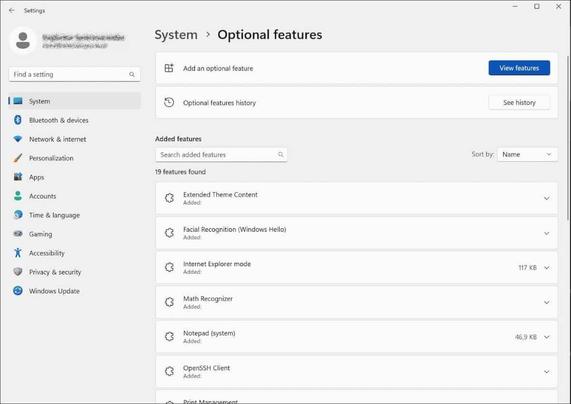Switch to Accounts settings
This screenshot has height=404, width=571.
pyautogui.click(x=75, y=196)
